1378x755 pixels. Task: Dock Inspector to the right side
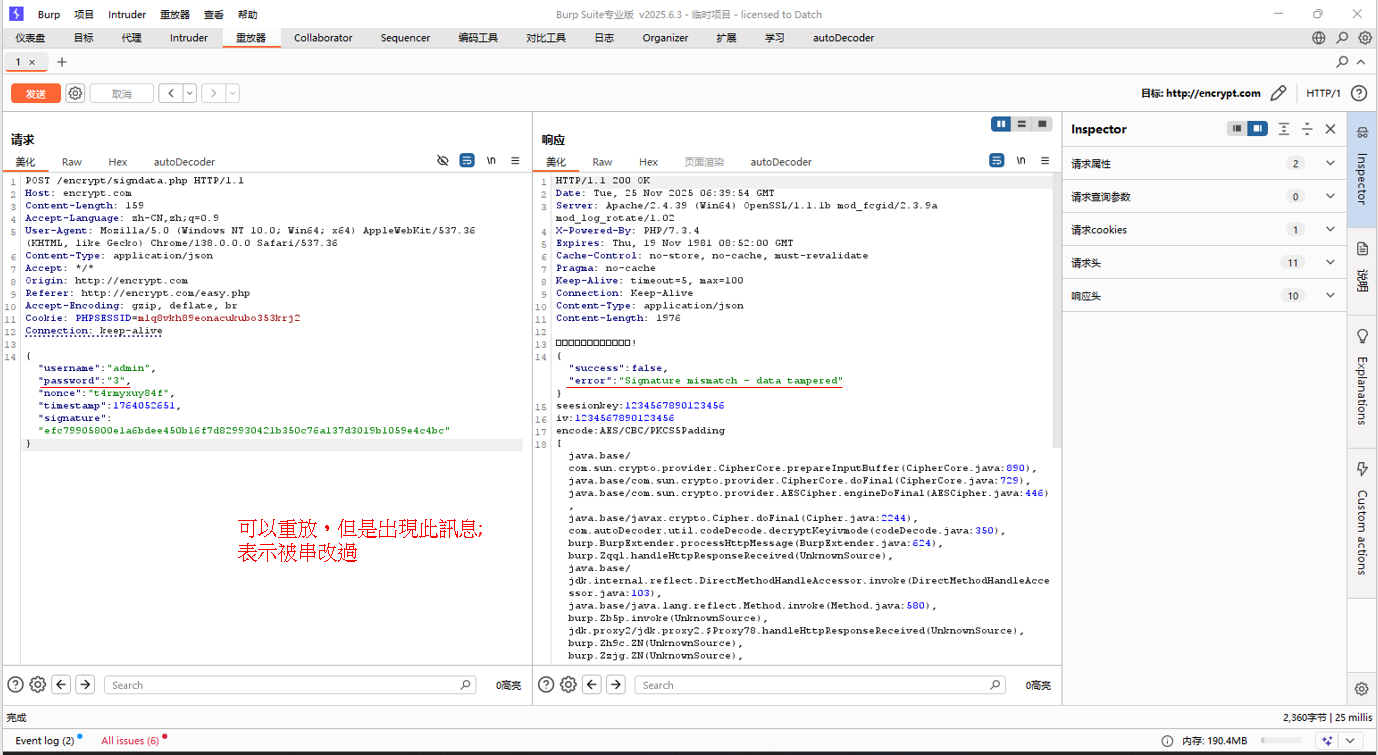[x=1258, y=129]
